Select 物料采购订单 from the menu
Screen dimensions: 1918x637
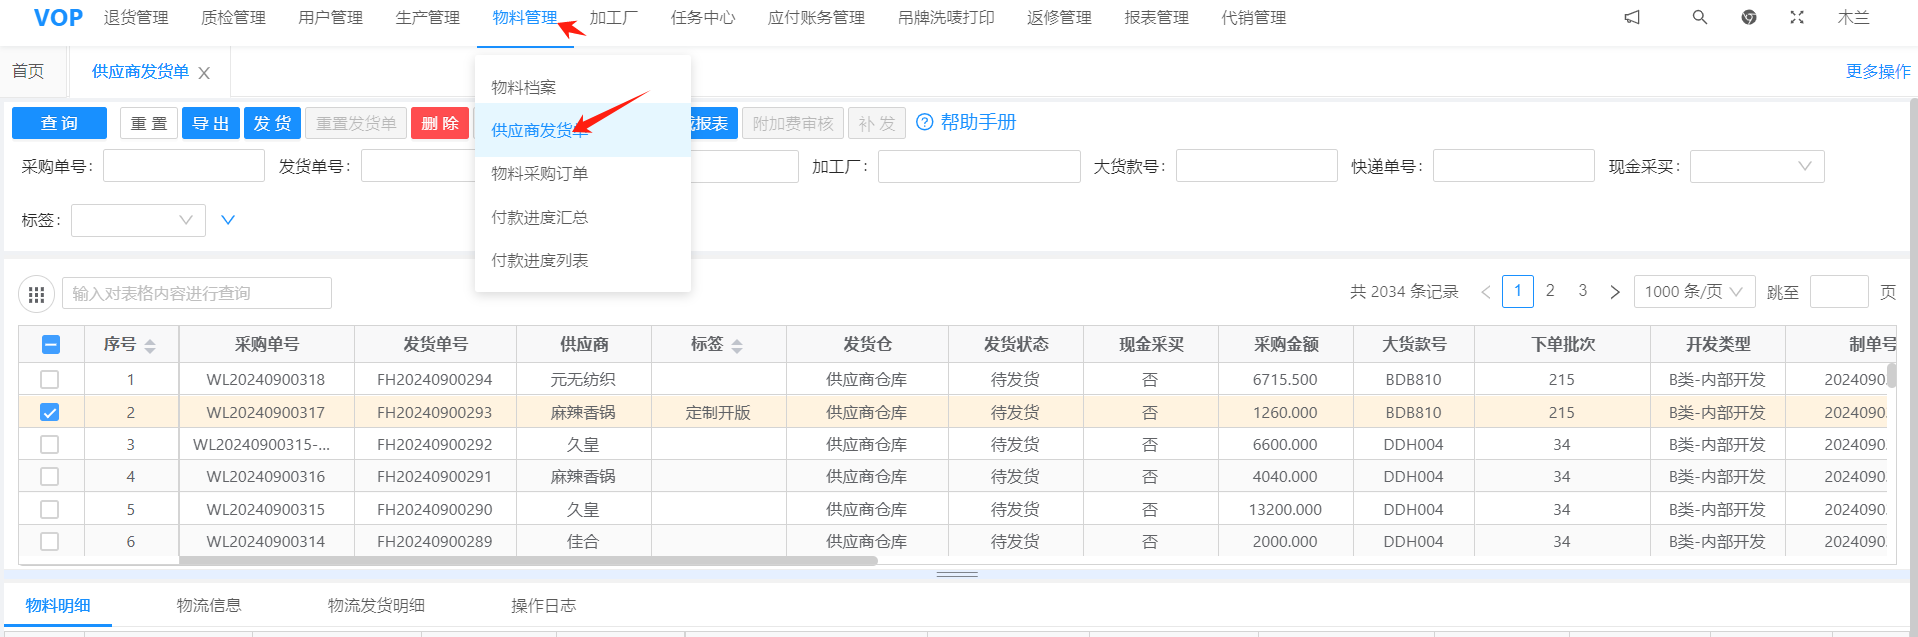tap(540, 174)
